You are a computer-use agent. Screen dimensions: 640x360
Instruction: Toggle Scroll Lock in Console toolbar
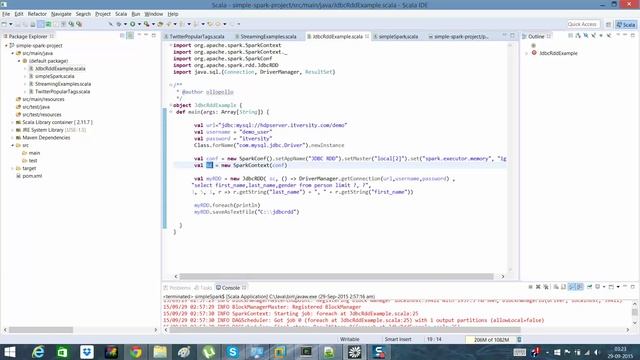click(564, 287)
